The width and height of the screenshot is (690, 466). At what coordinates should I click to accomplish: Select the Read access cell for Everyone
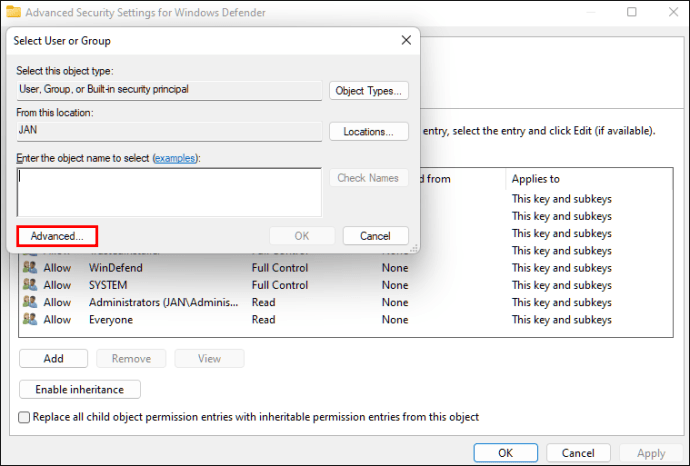(x=263, y=319)
